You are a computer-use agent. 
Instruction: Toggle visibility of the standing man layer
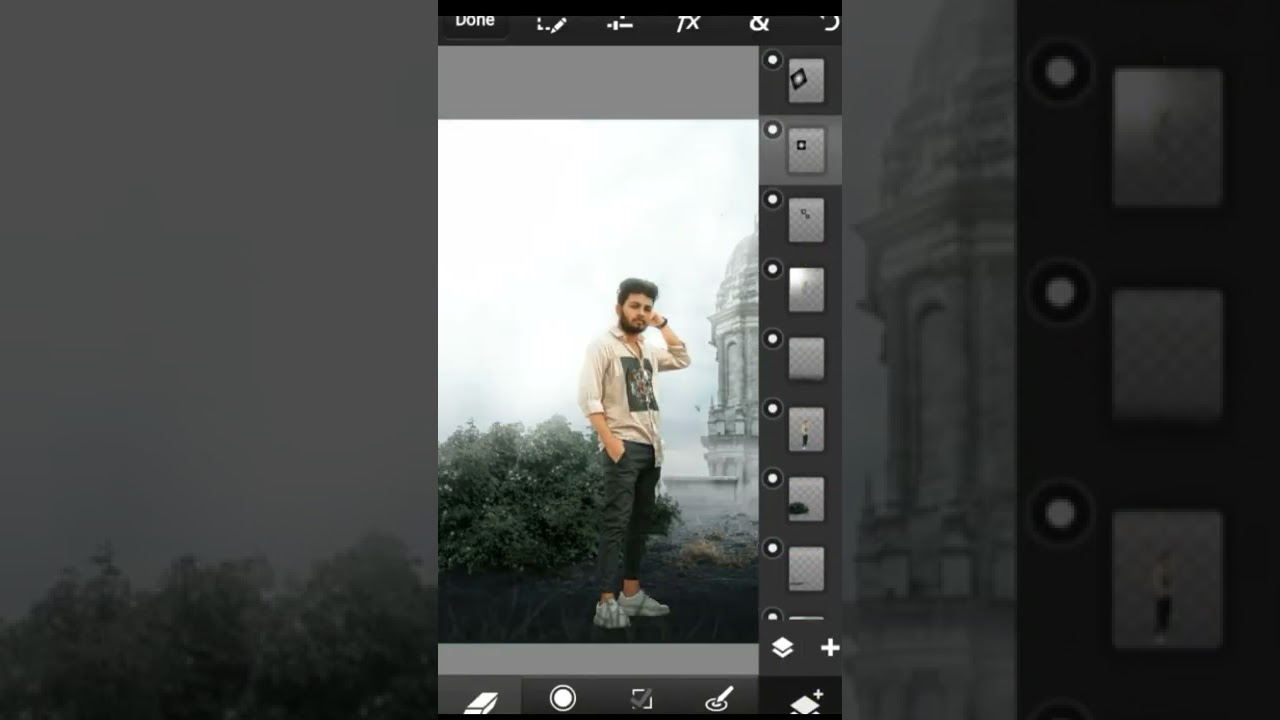tap(772, 409)
